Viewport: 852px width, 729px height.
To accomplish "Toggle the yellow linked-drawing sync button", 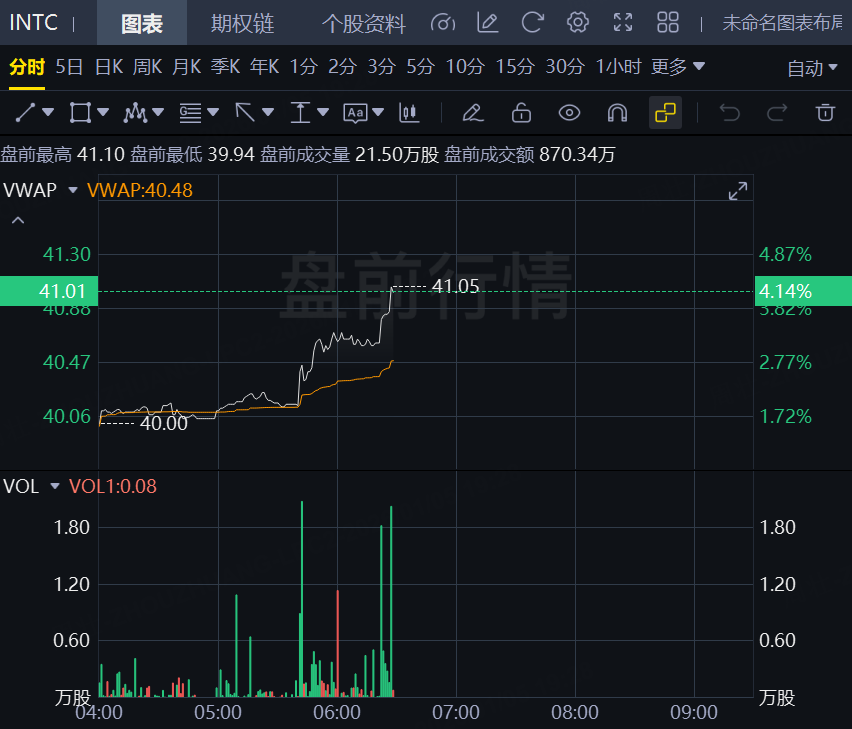I will (x=665, y=112).
